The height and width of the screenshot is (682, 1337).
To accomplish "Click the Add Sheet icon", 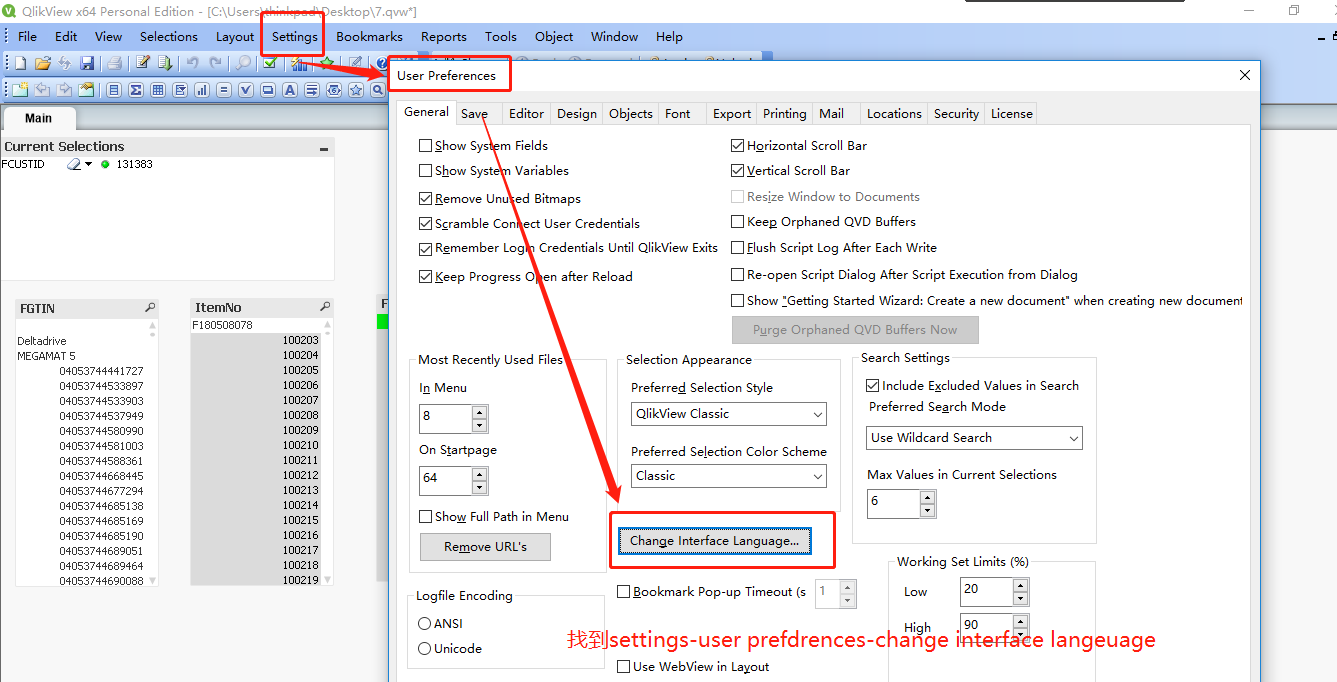I will (20, 90).
